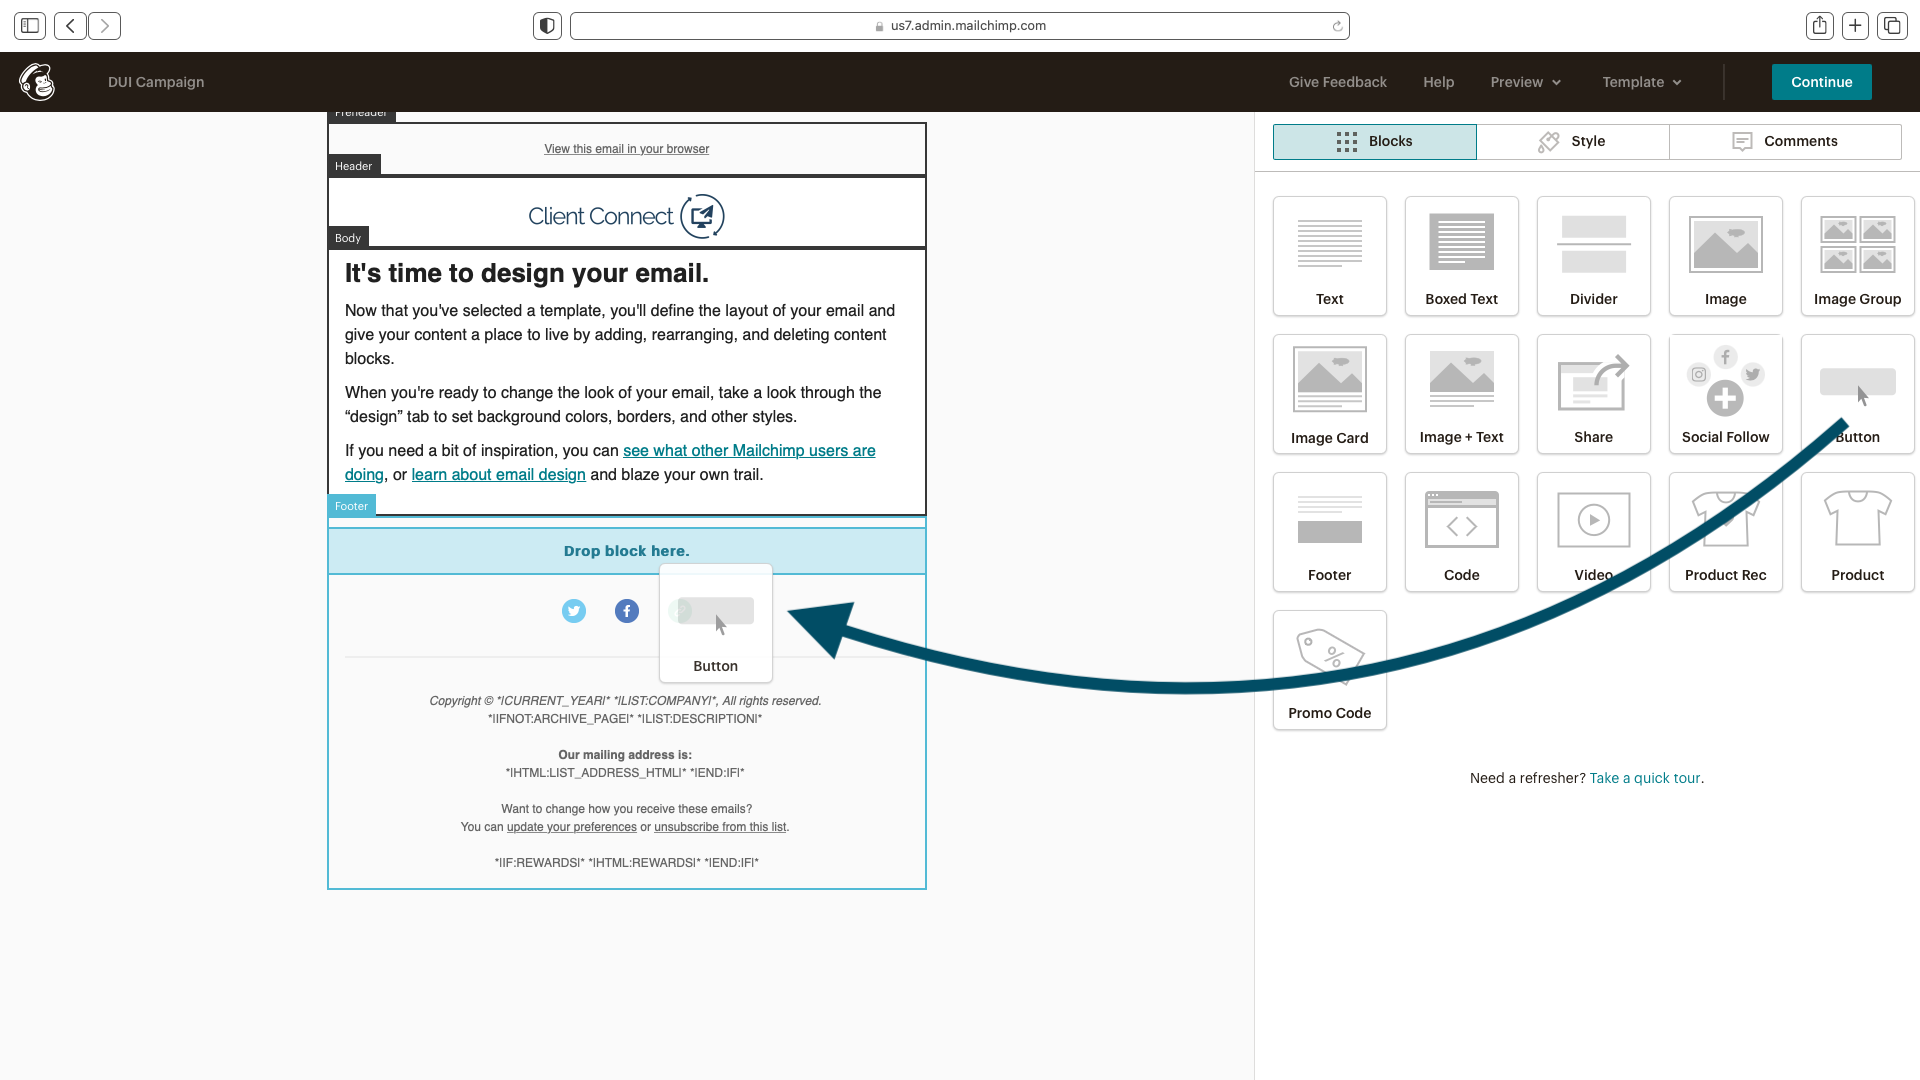This screenshot has height=1080, width=1920.
Task: Select the Social Follow block
Action: tap(1725, 394)
